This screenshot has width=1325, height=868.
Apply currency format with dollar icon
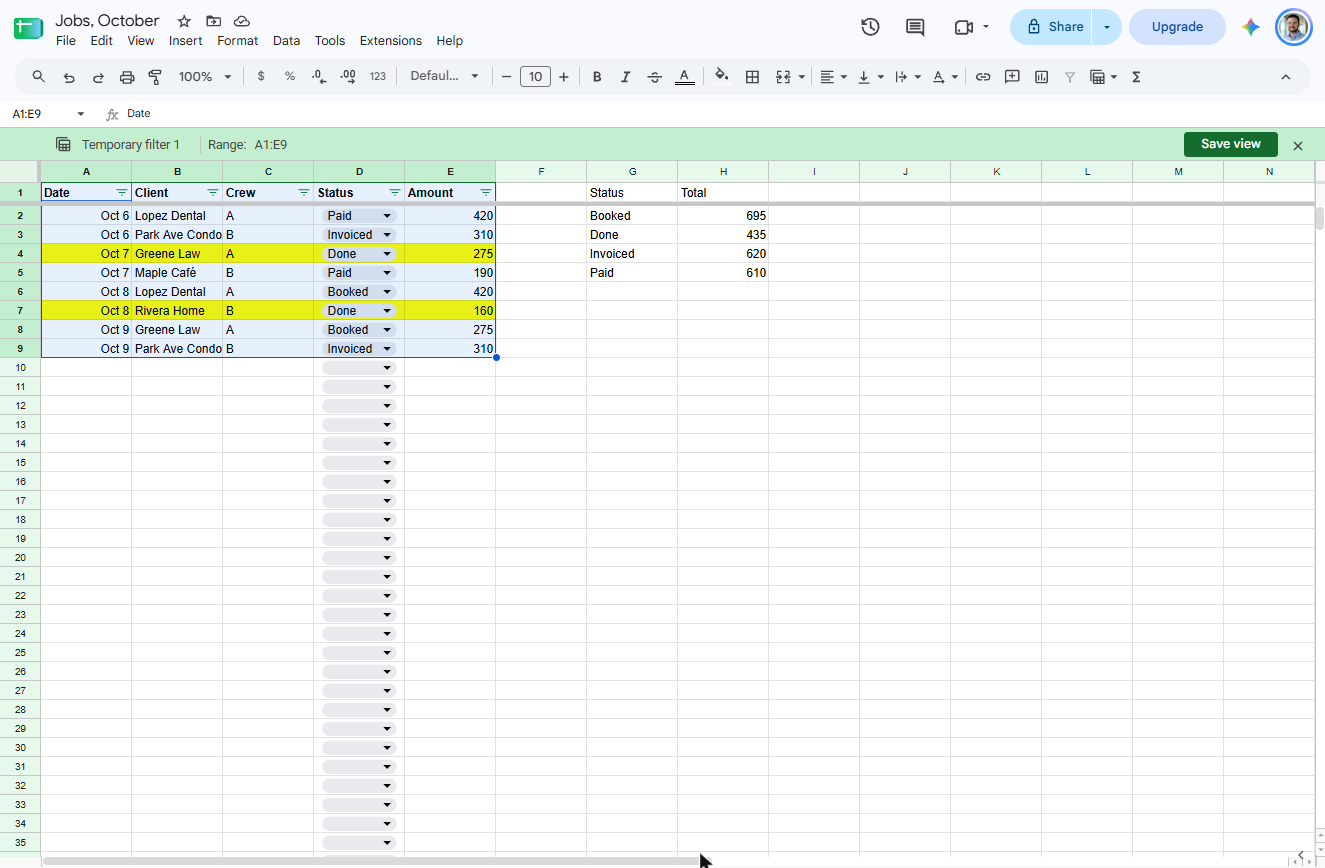pos(261,77)
